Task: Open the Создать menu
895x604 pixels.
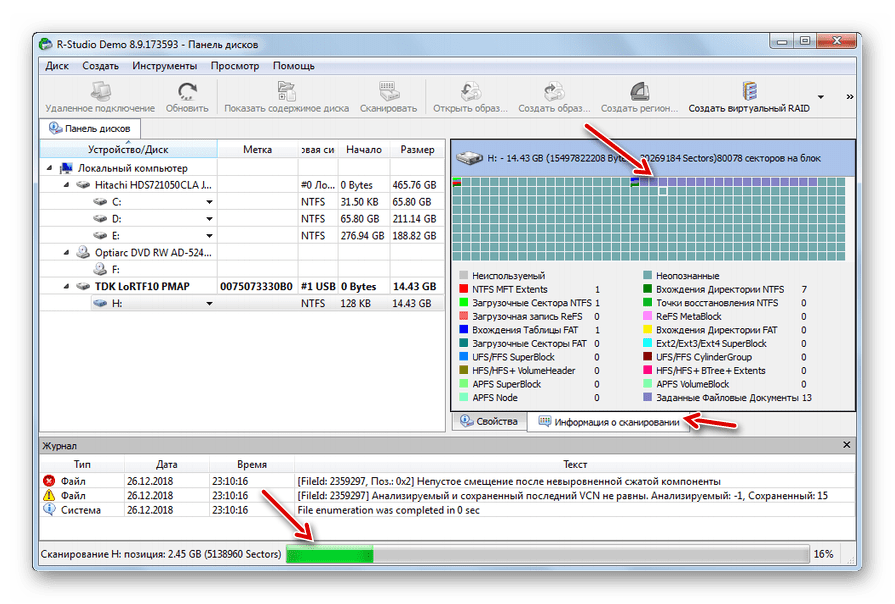Action: 100,66
